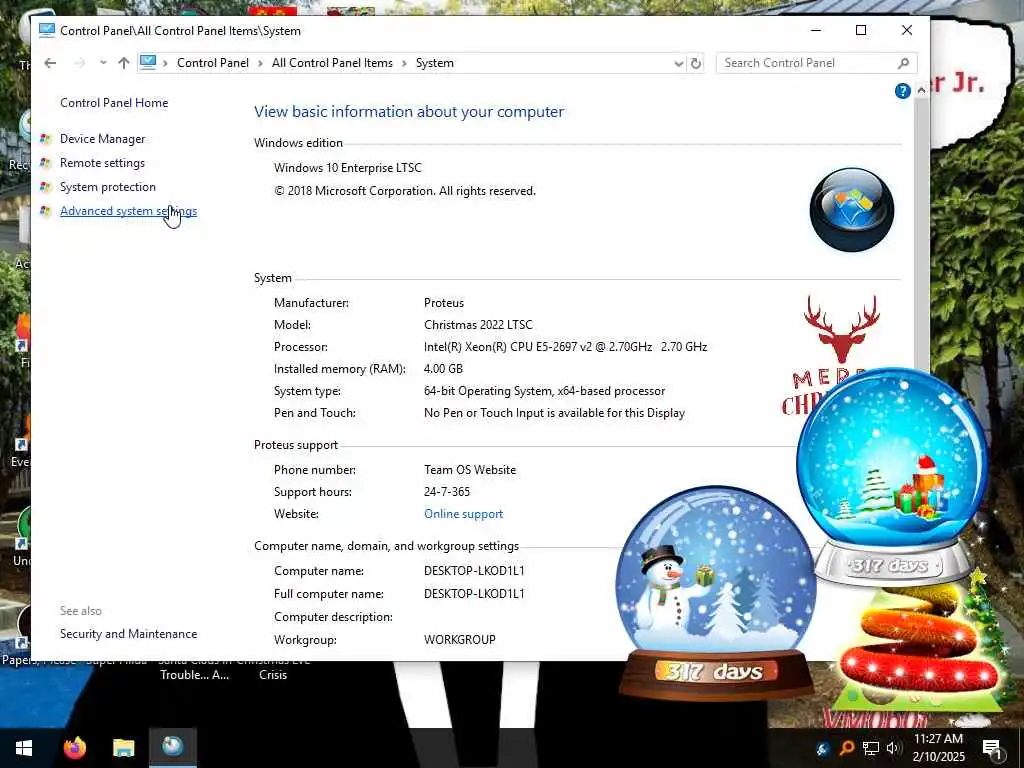This screenshot has height=768, width=1024.
Task: Click the blue tray icon left of magnifier
Action: 824,748
